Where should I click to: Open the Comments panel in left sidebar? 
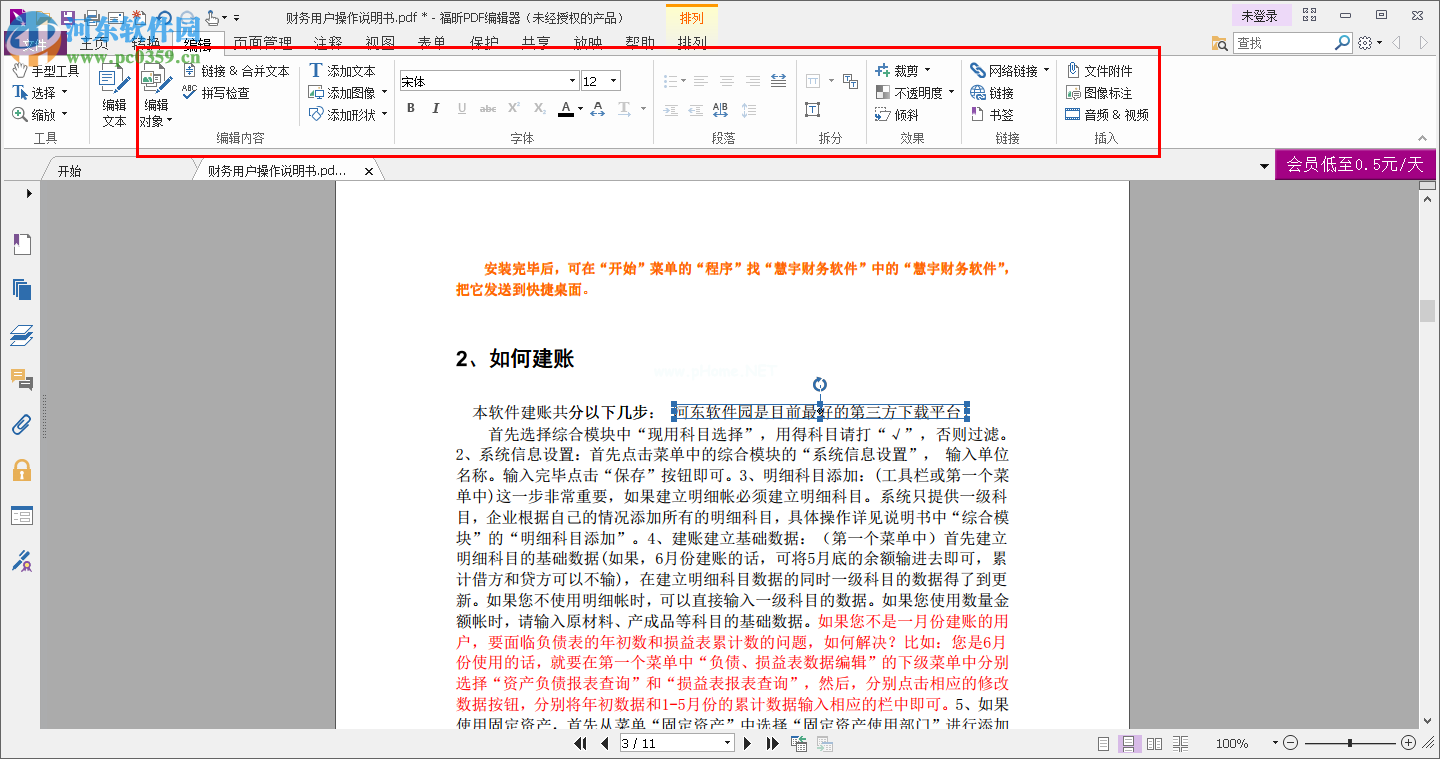click(x=22, y=379)
